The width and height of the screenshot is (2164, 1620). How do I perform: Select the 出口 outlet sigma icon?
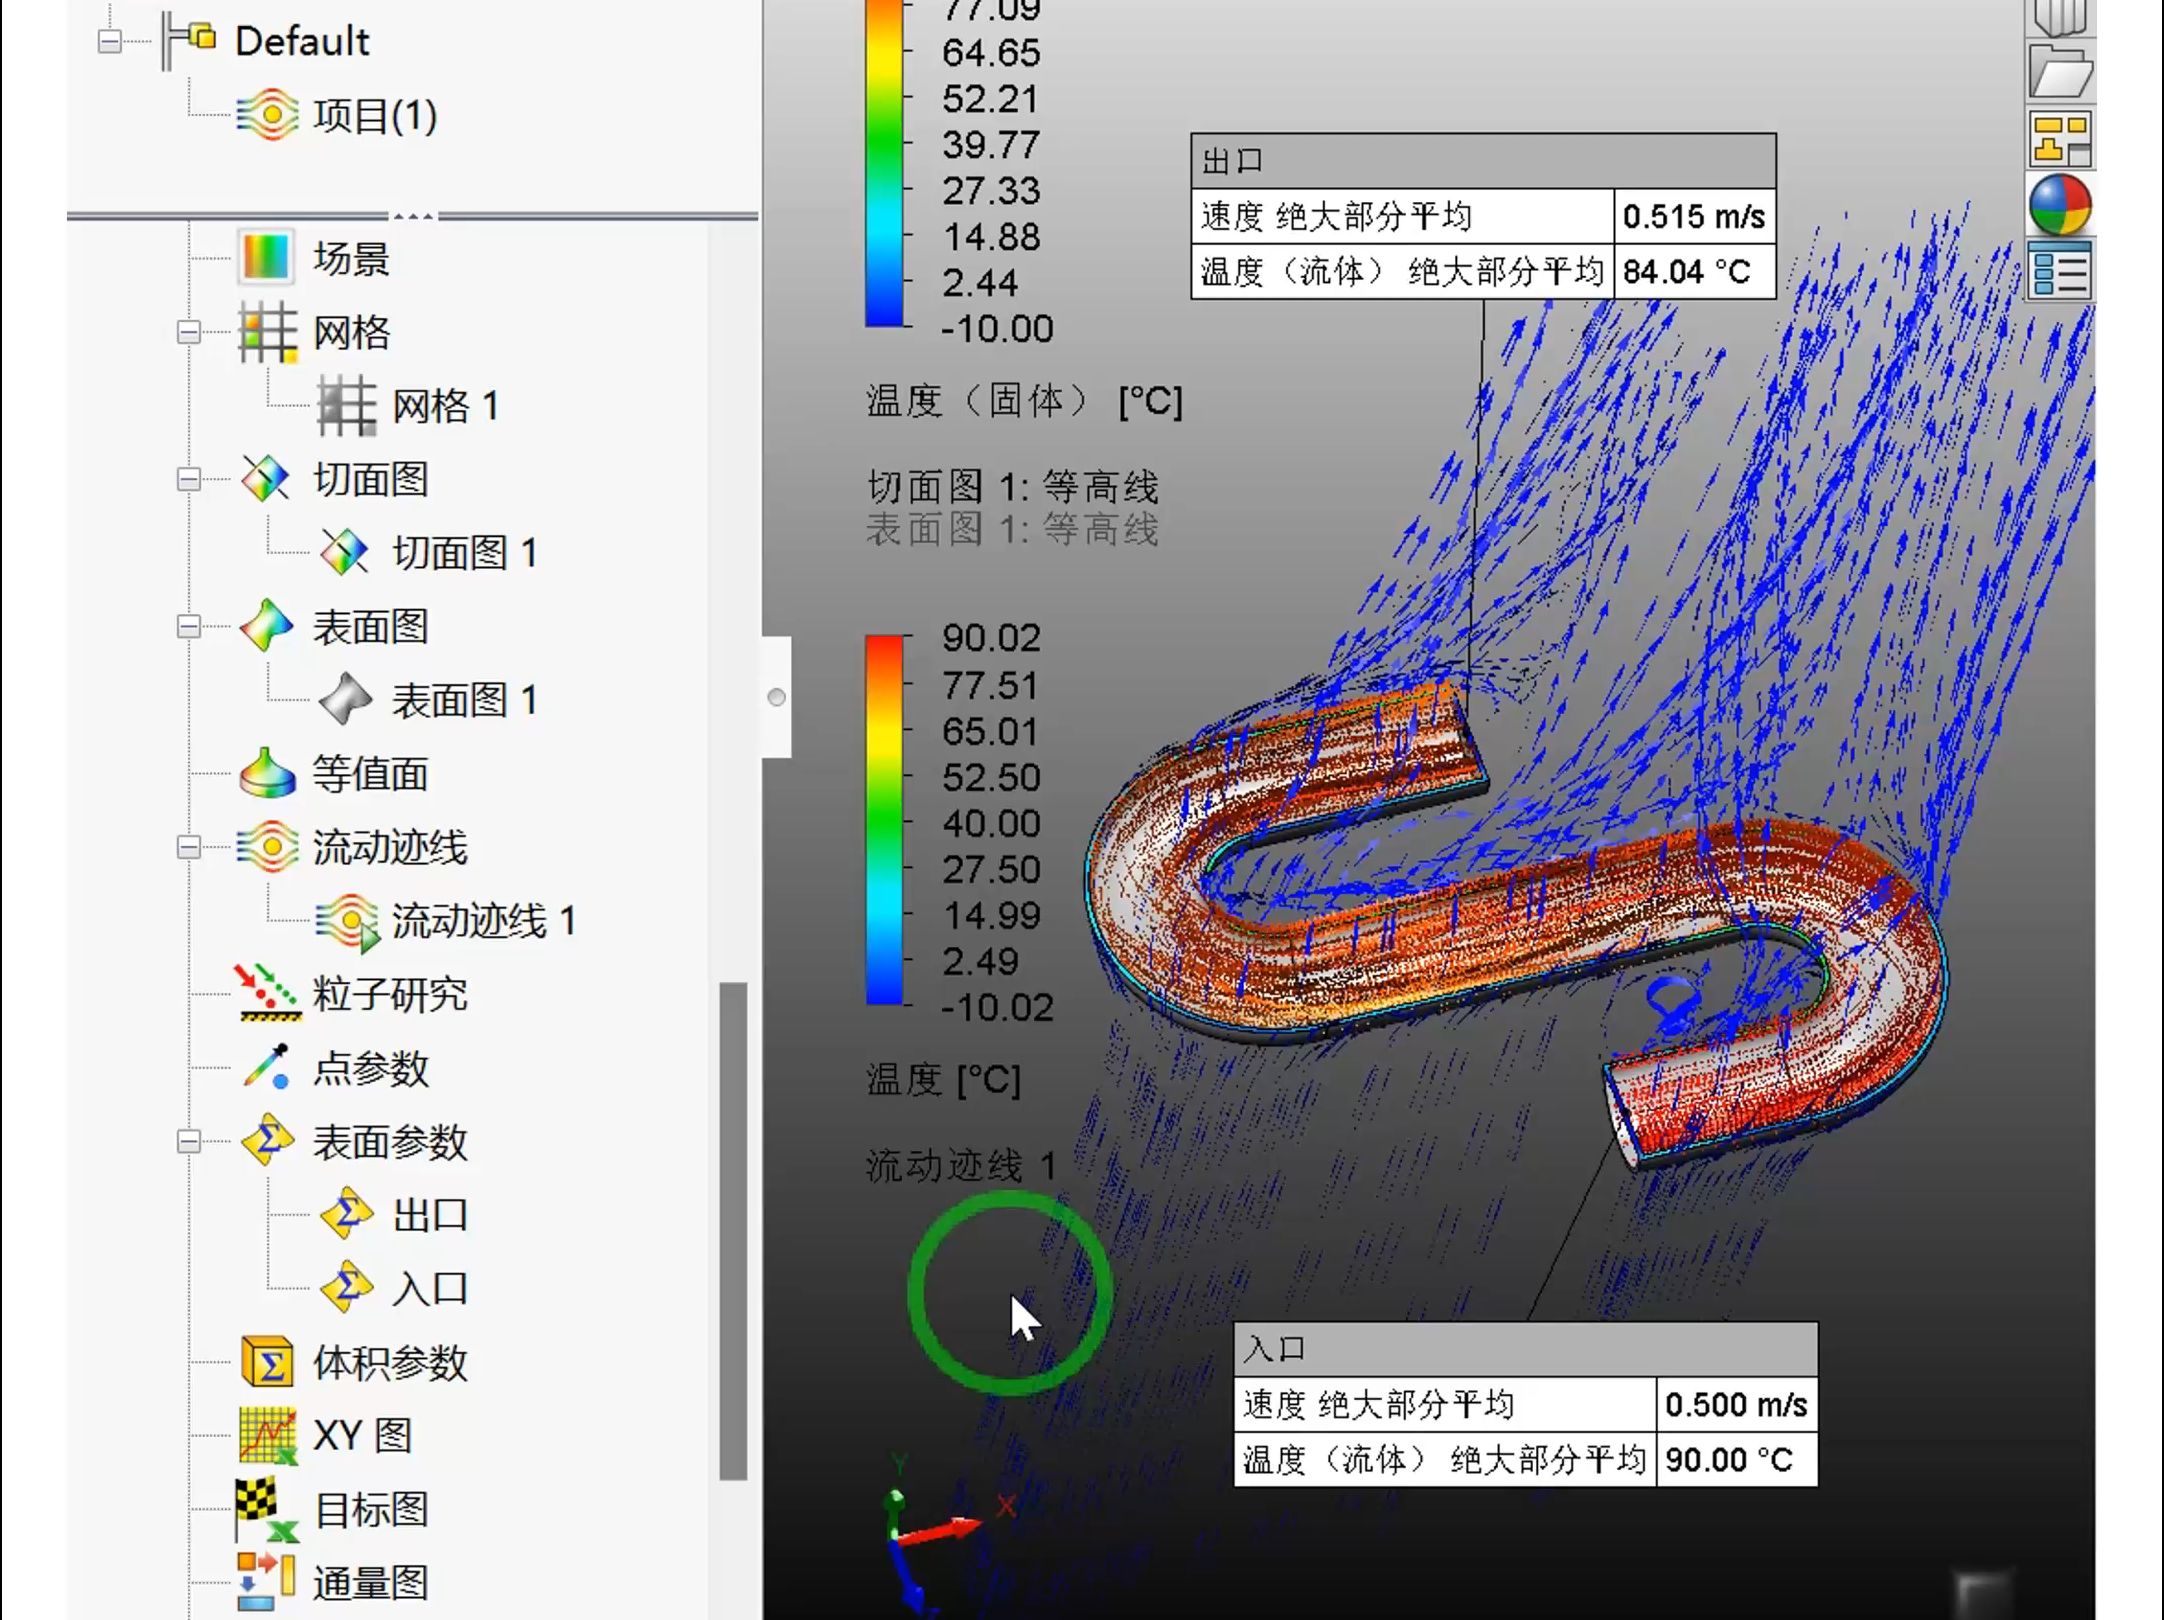[x=346, y=1214]
